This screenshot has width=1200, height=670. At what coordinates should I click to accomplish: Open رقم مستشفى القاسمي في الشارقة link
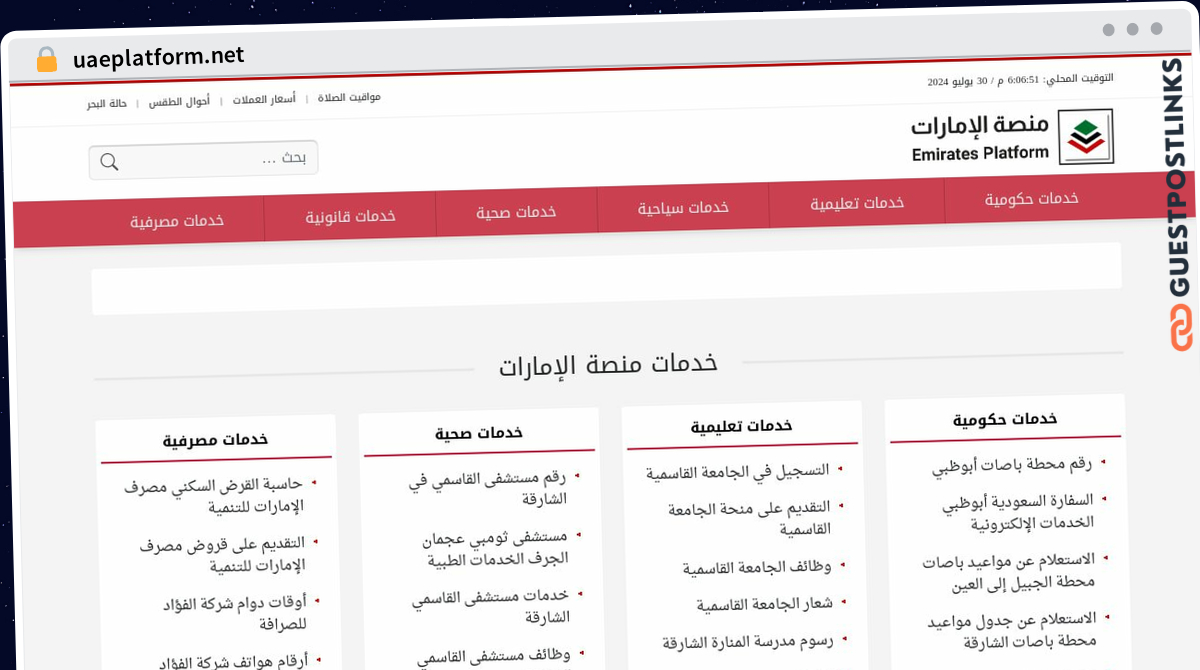click(487, 489)
